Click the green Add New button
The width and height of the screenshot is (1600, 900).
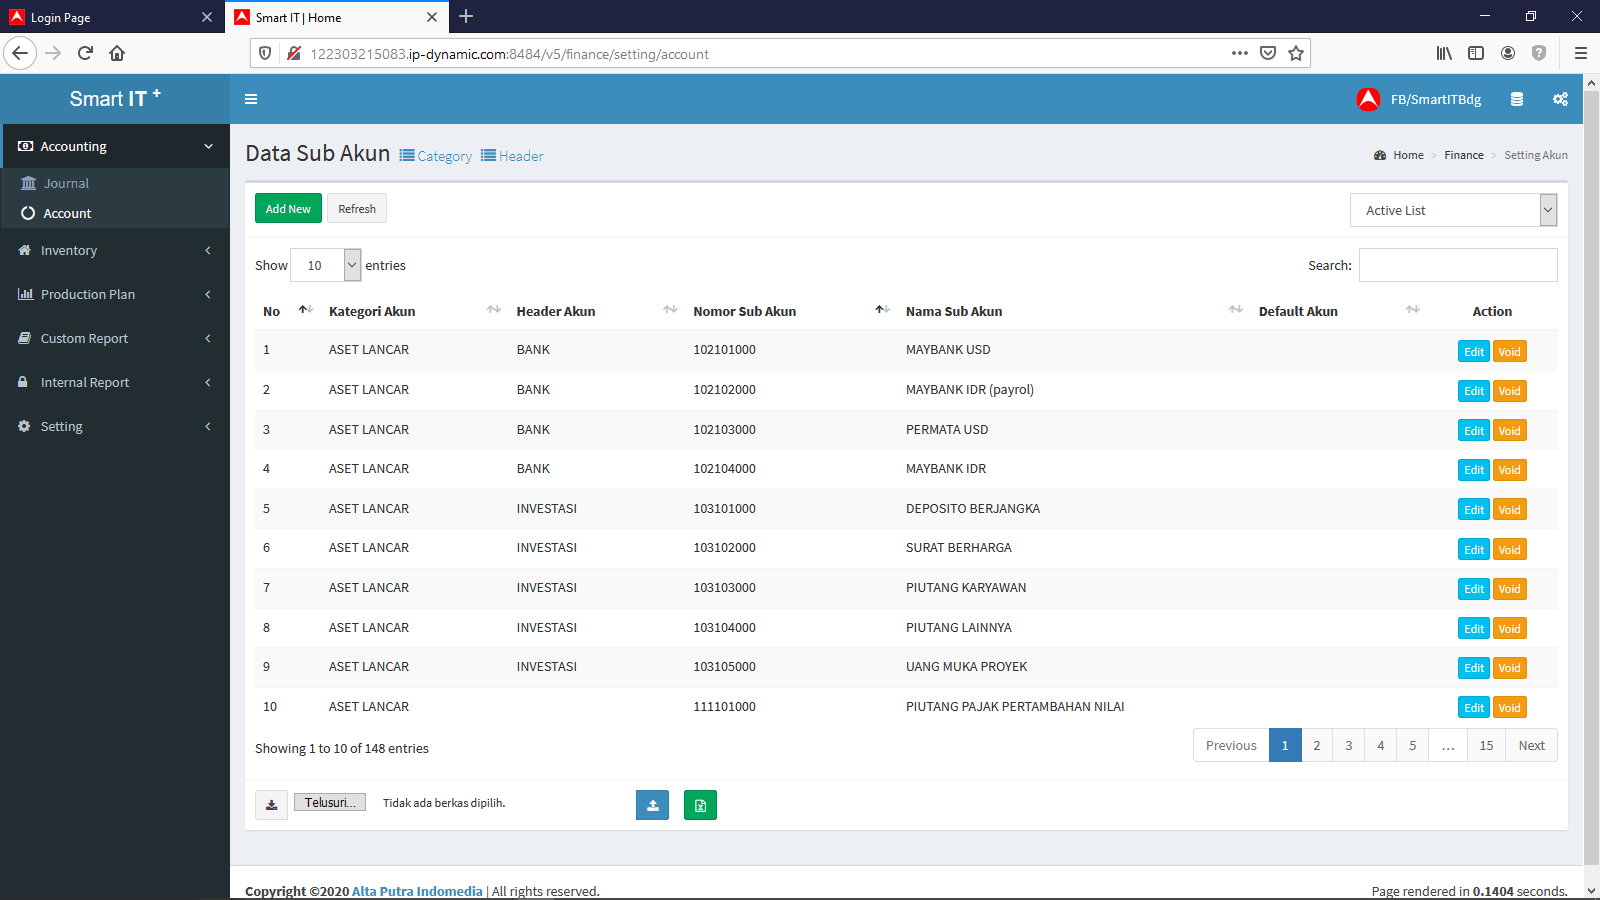[288, 209]
